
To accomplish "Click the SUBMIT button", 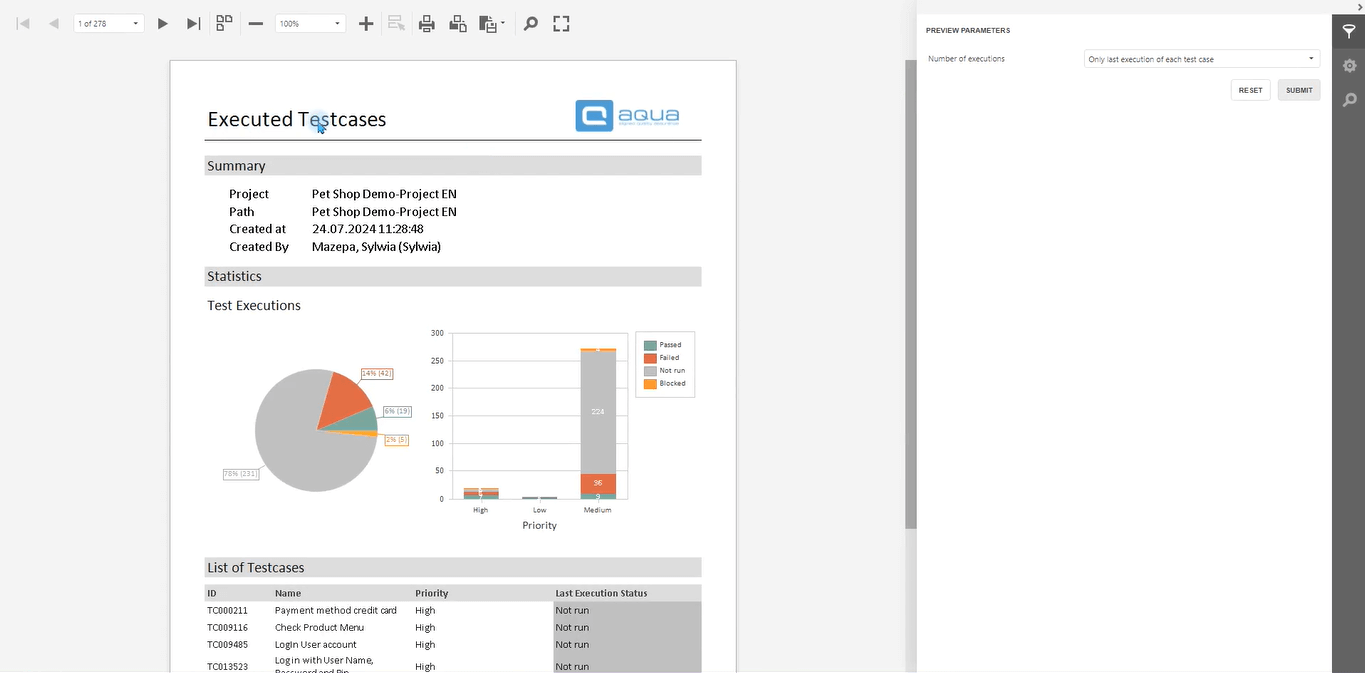I will click(x=1299, y=90).
